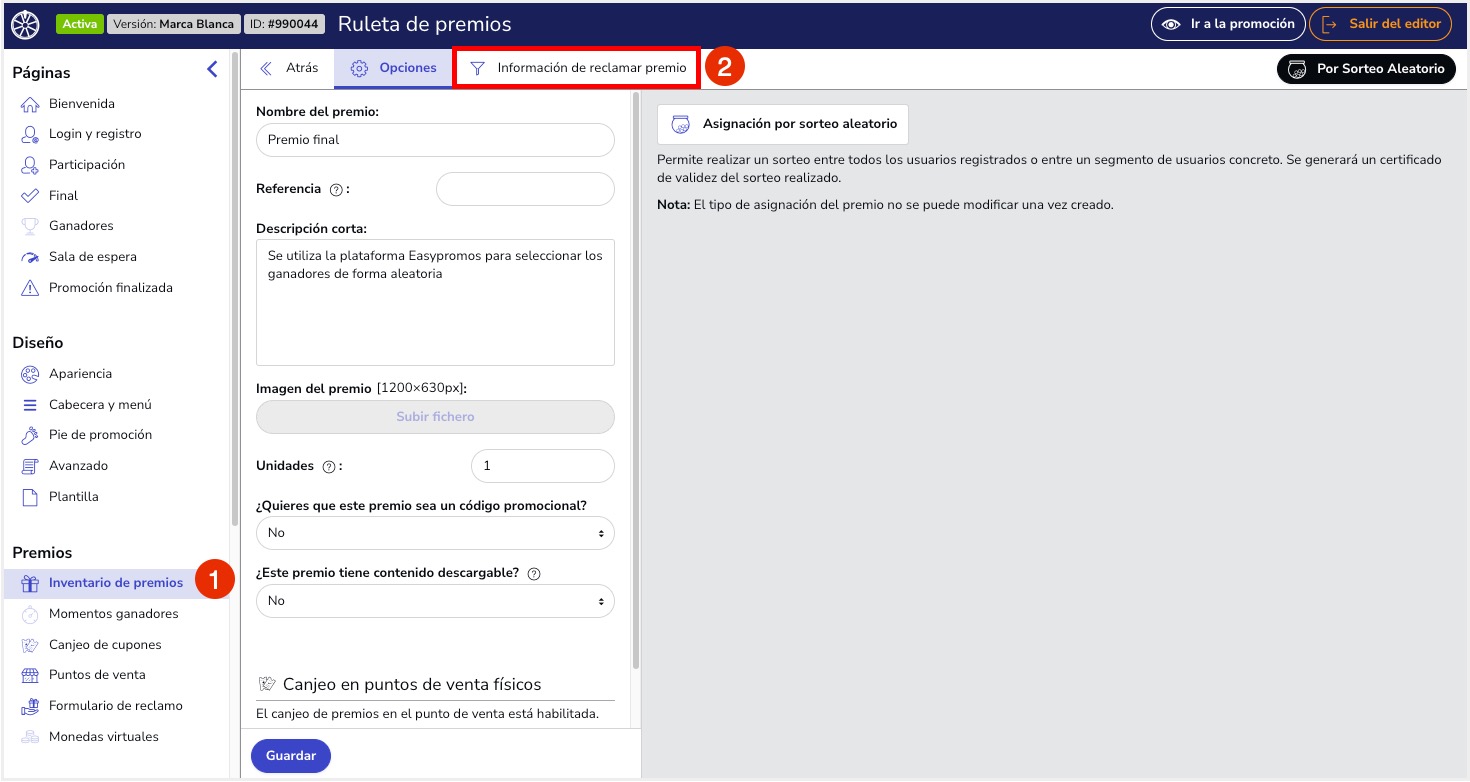Click the Versión: Marca Blanca label

point(174,24)
